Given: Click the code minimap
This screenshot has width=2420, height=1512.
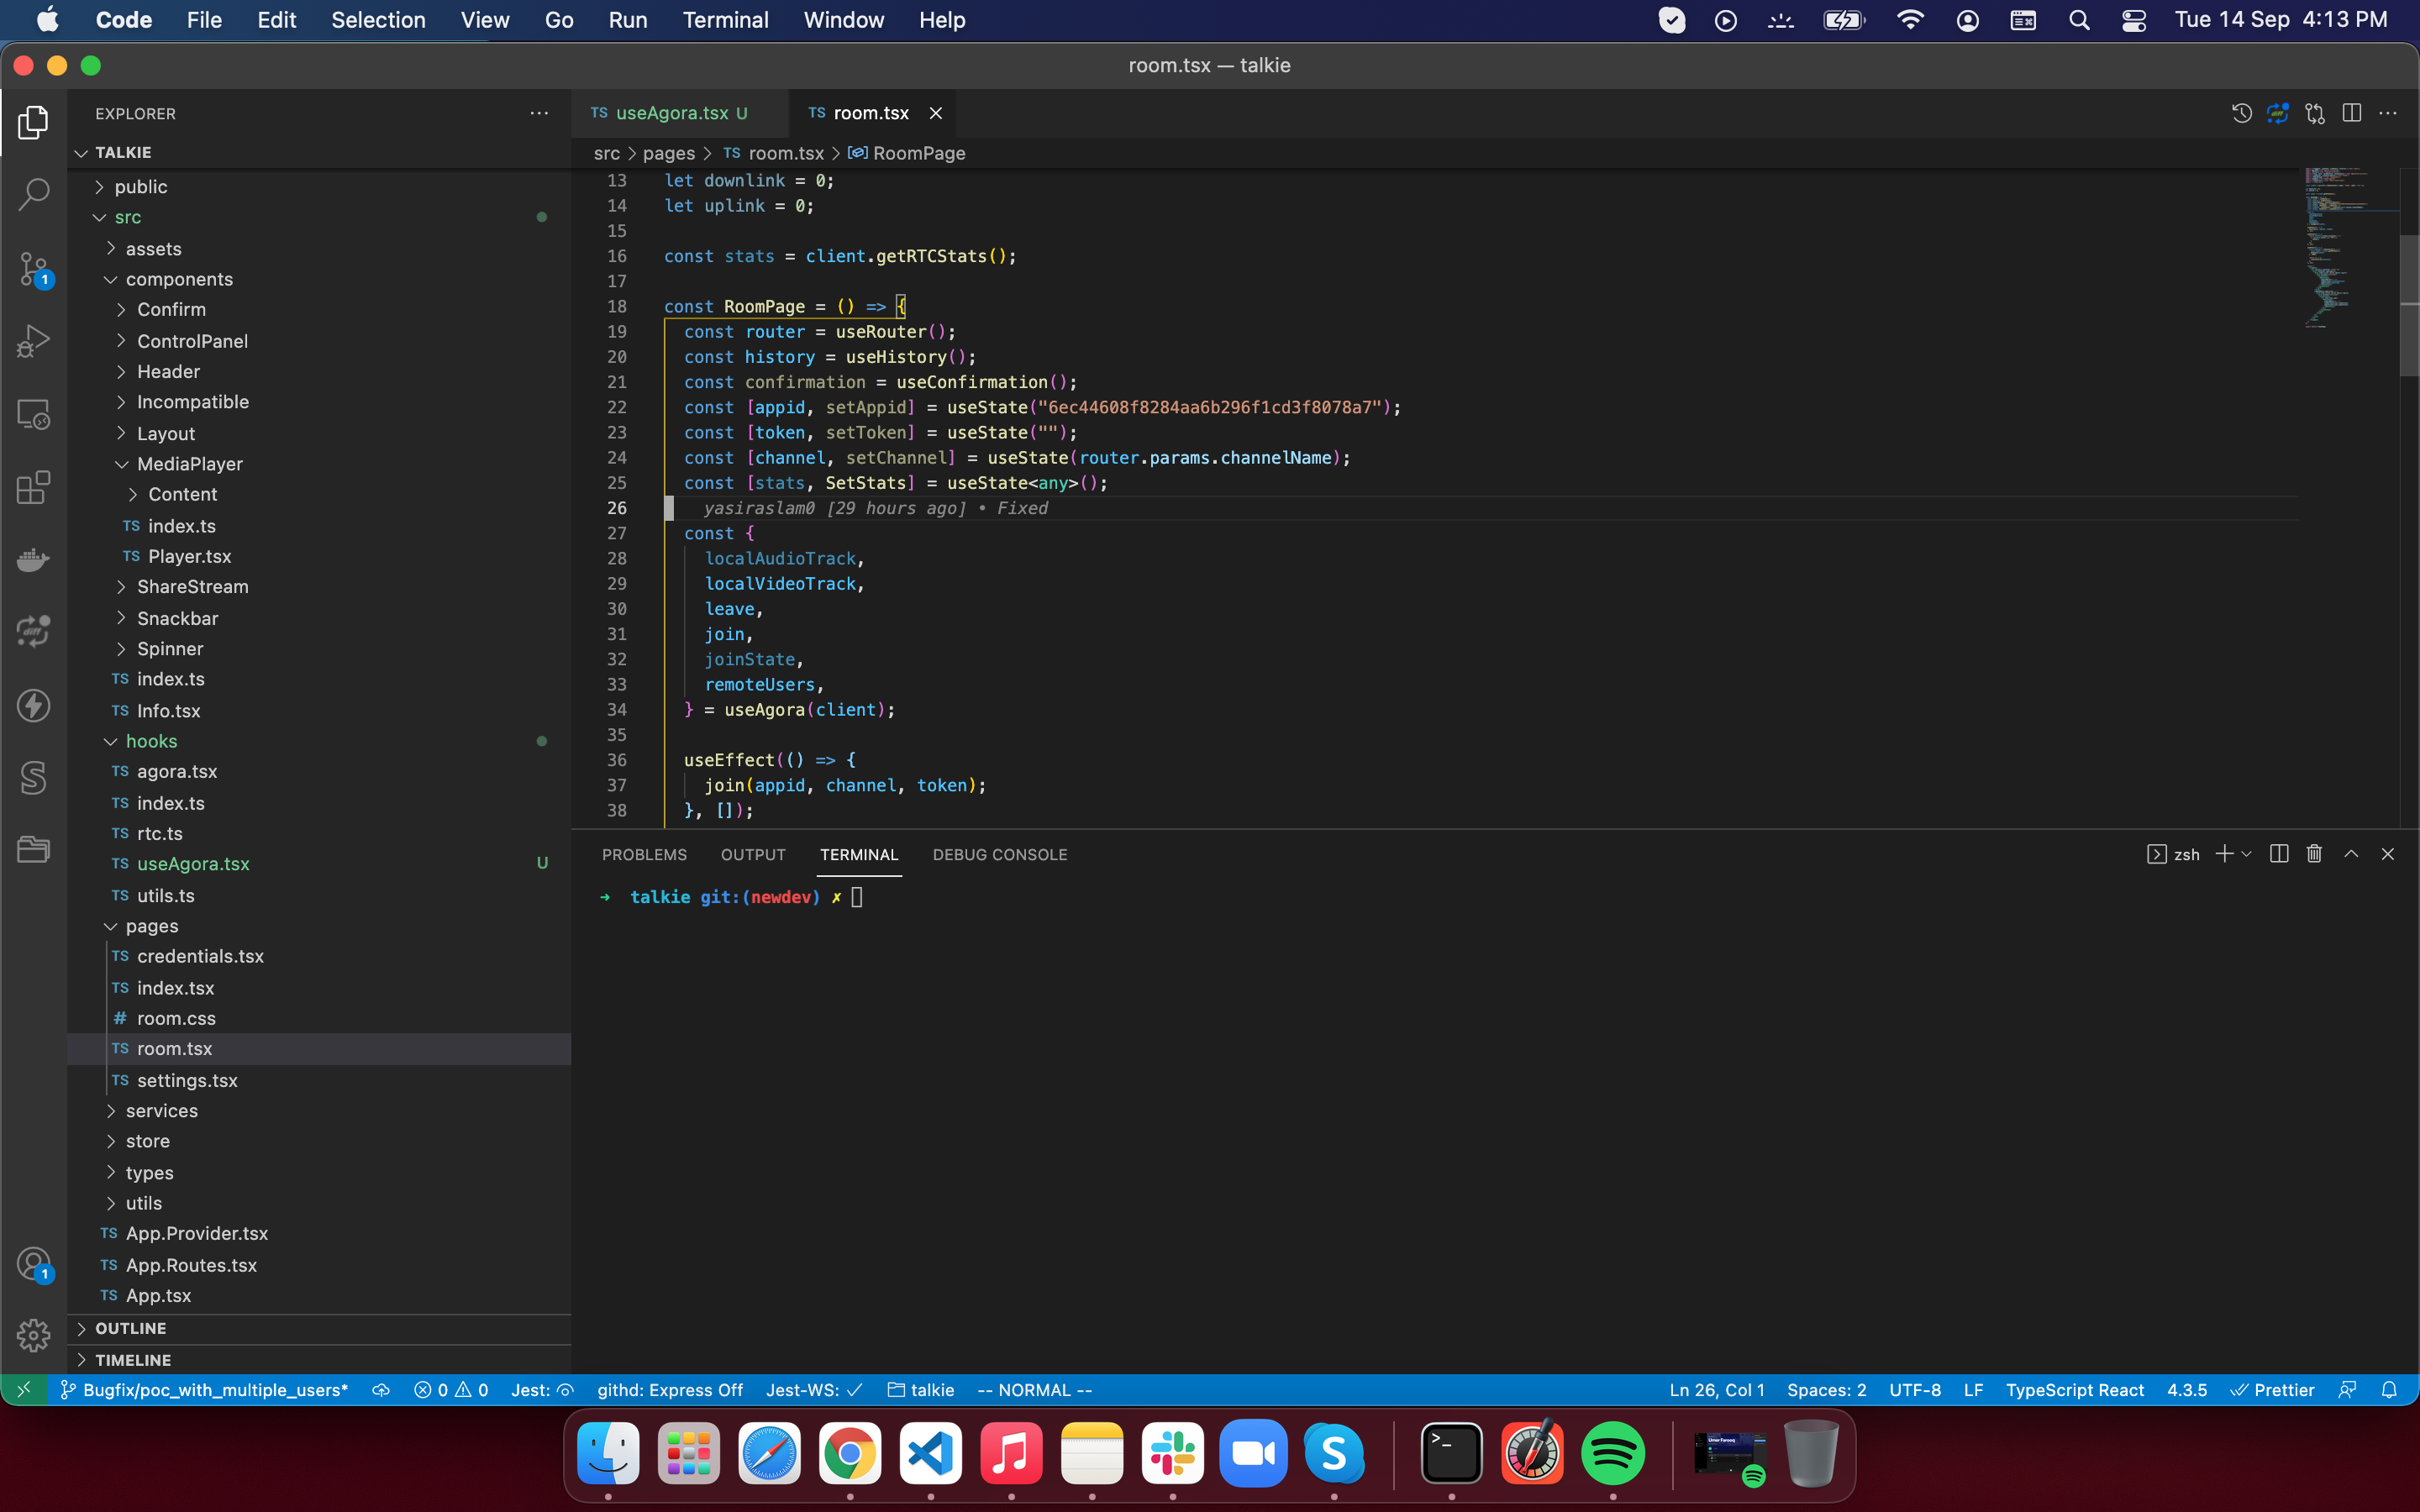Looking at the screenshot, I should pyautogui.click(x=2350, y=248).
